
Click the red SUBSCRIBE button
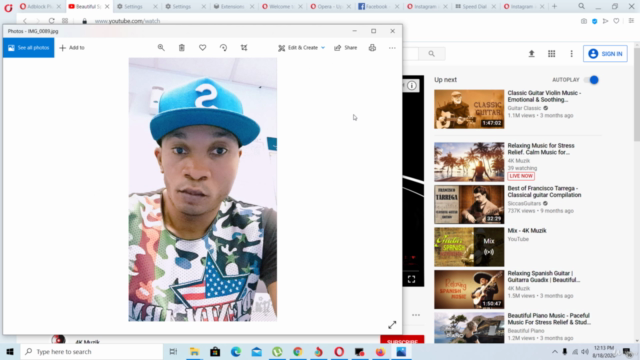[402, 340]
